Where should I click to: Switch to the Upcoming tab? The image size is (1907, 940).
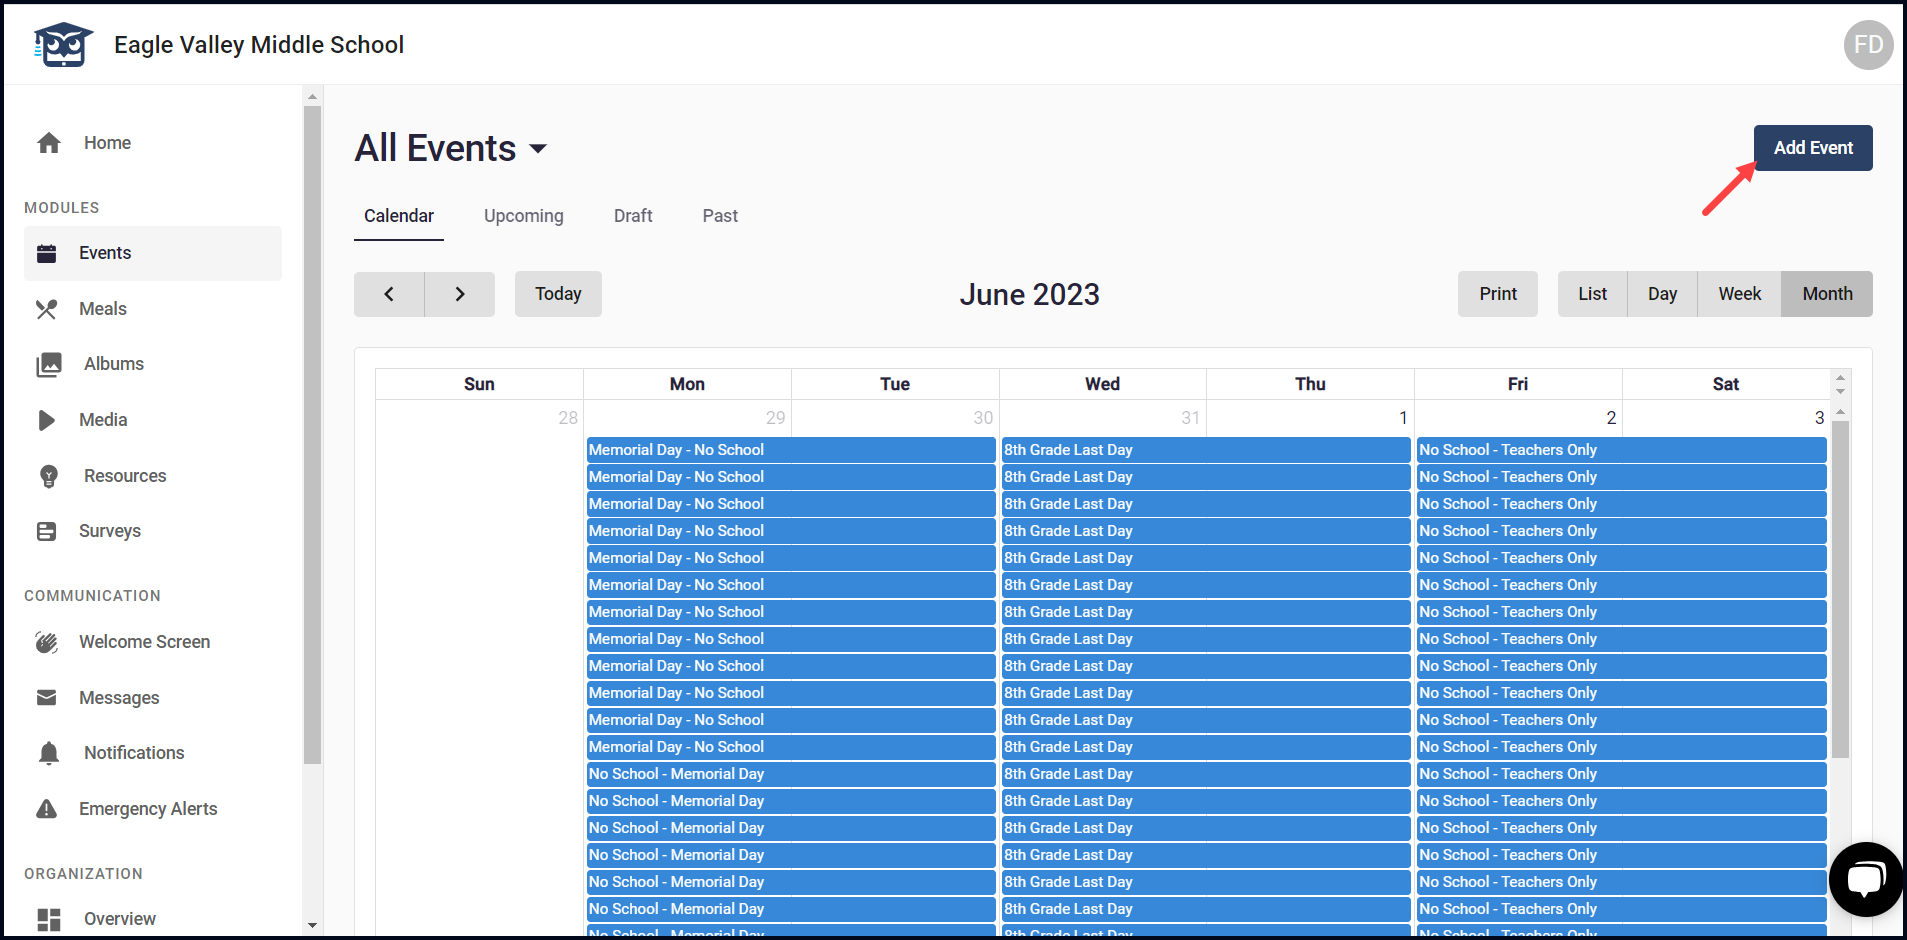point(524,216)
